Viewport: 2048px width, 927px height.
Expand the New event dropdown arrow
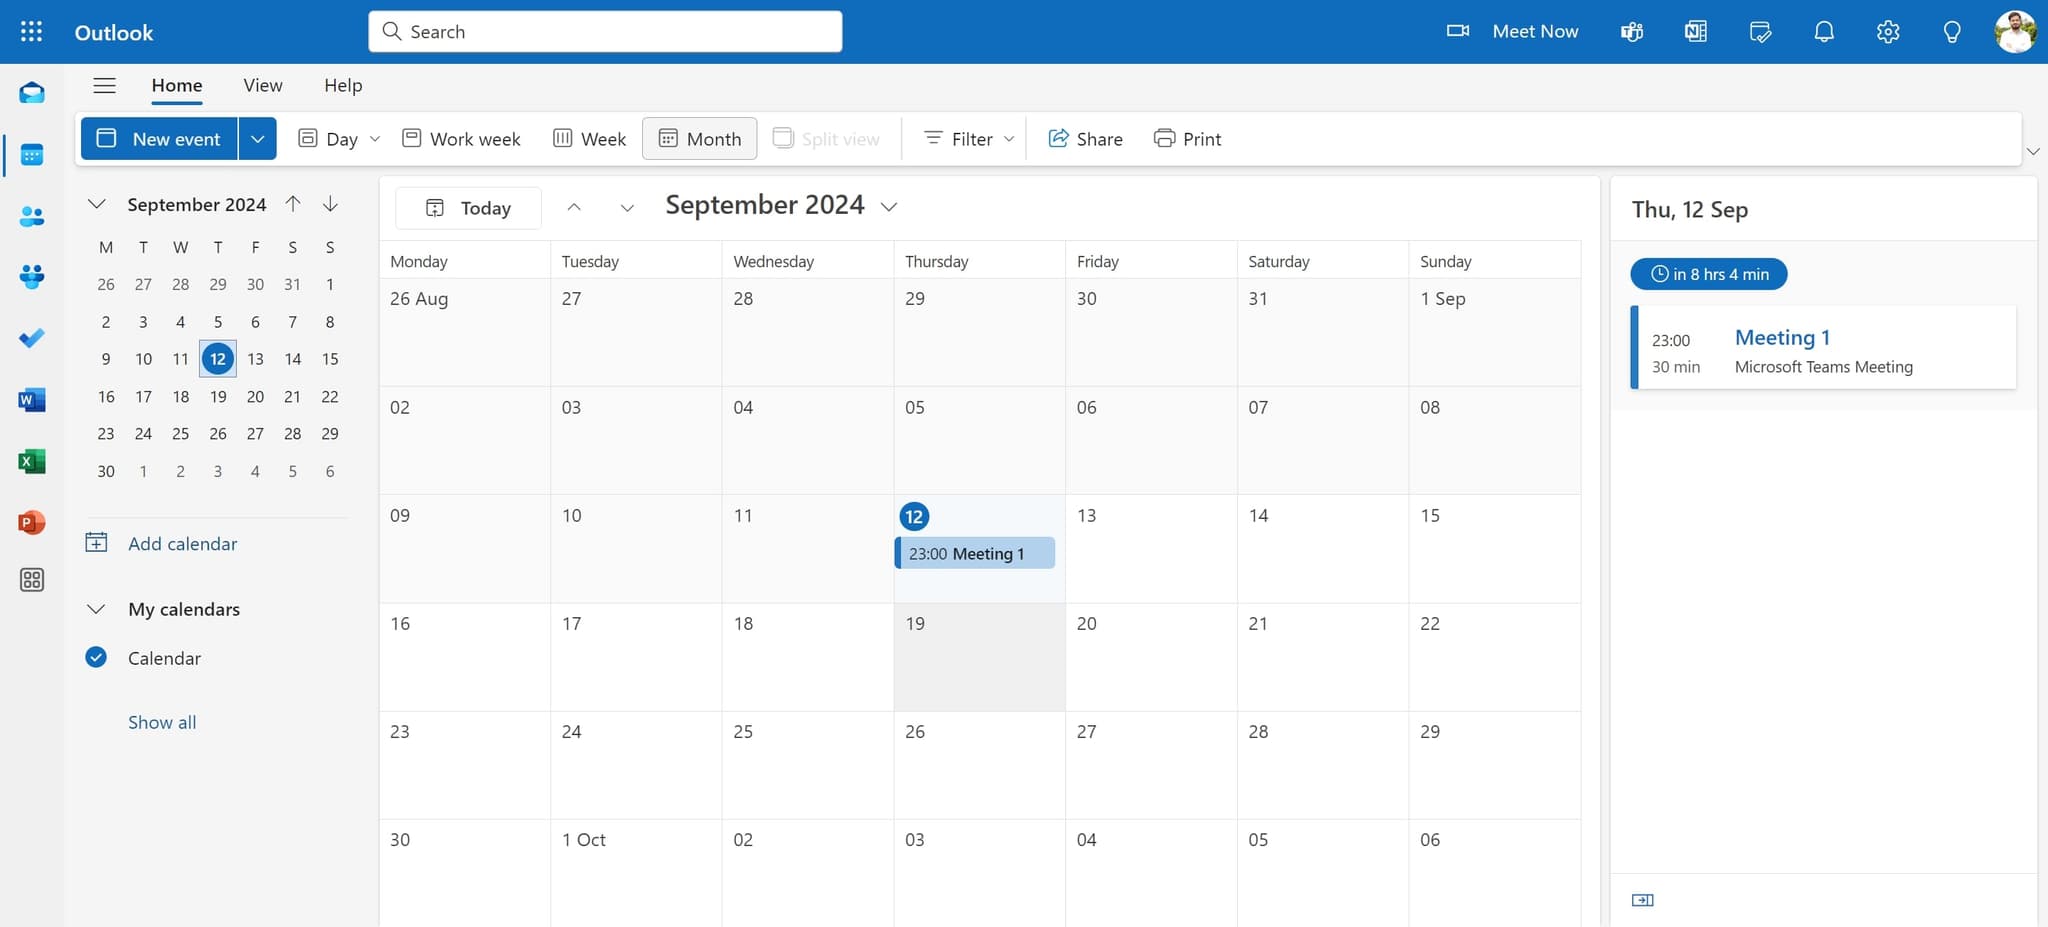[x=257, y=138]
